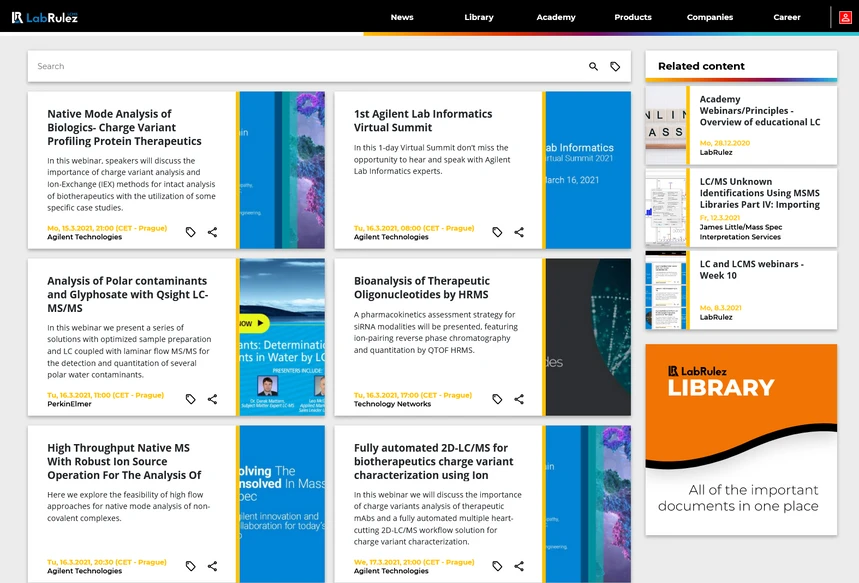Open Fully automated 2D-LC/MS for biotherapeutics title
Screen dimensions: 859x583
pyautogui.click(x=433, y=461)
